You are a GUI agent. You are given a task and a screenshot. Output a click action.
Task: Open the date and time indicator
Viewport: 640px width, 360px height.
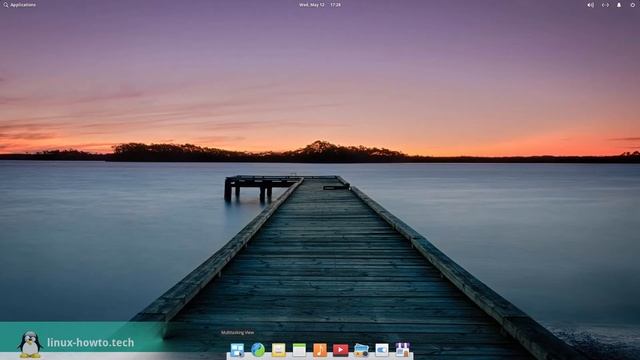pyautogui.click(x=320, y=5)
